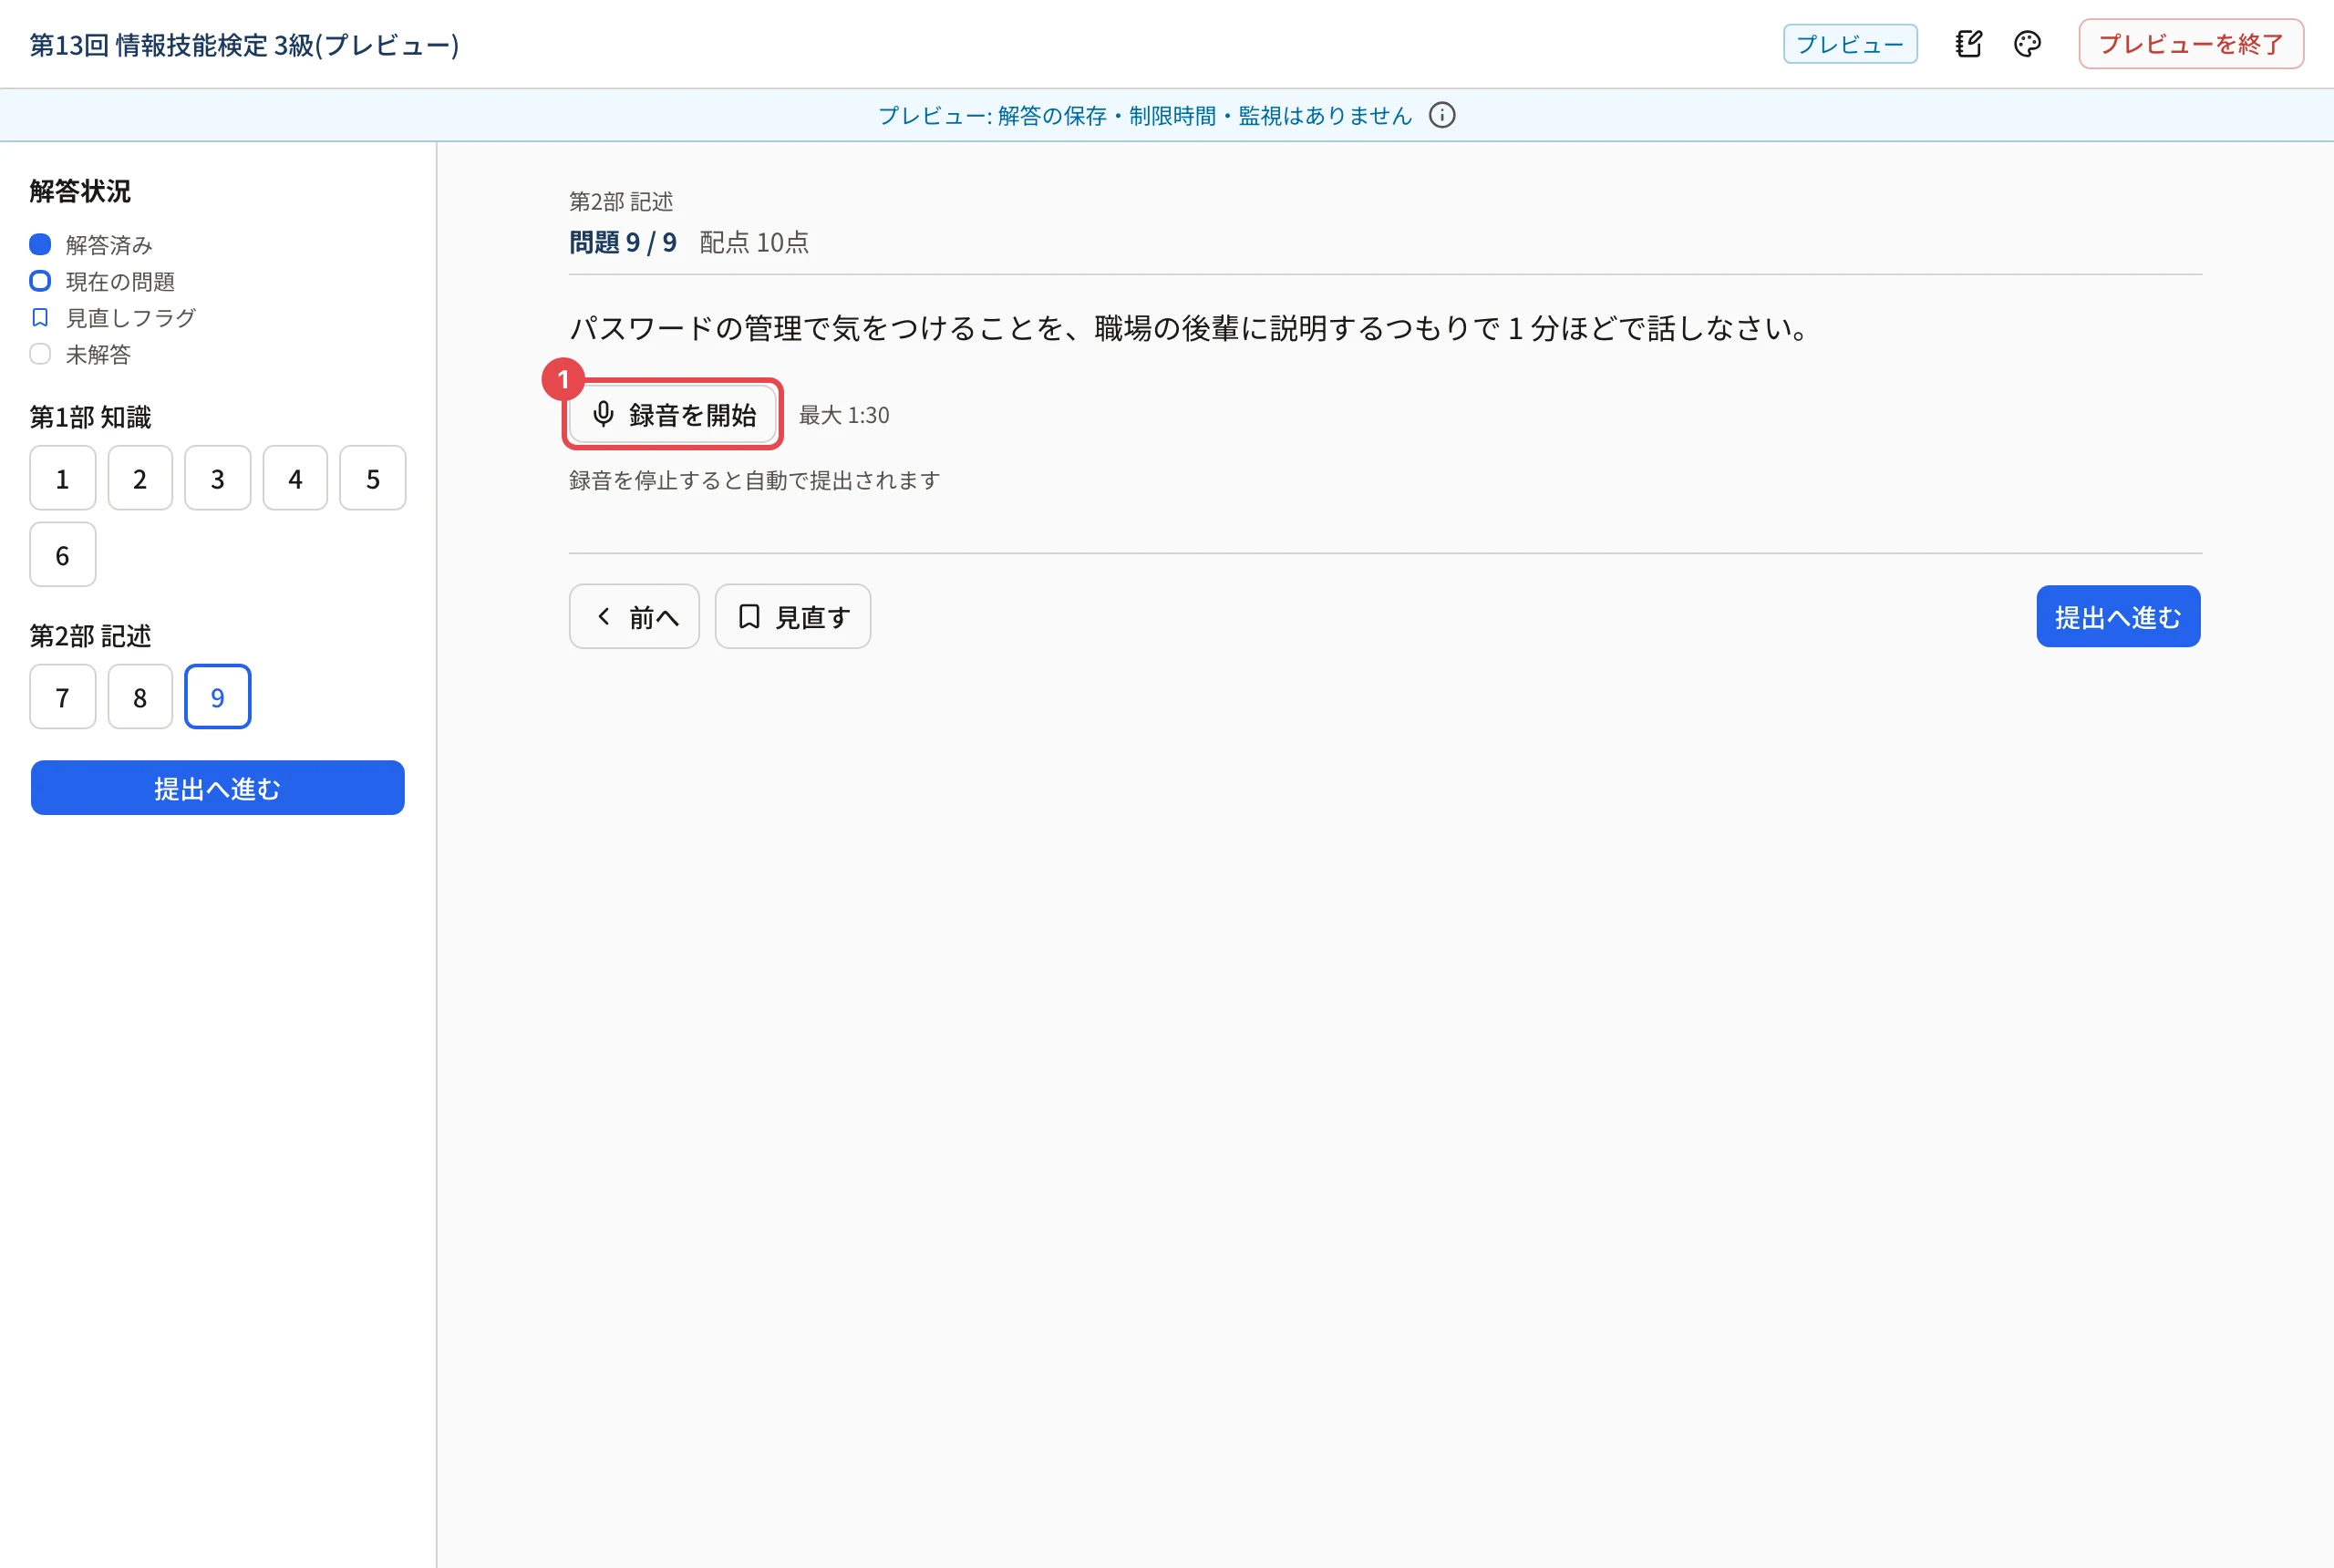Jump to question 3 in the sidebar
Image resolution: width=2334 pixels, height=1568 pixels.
pyautogui.click(x=218, y=479)
